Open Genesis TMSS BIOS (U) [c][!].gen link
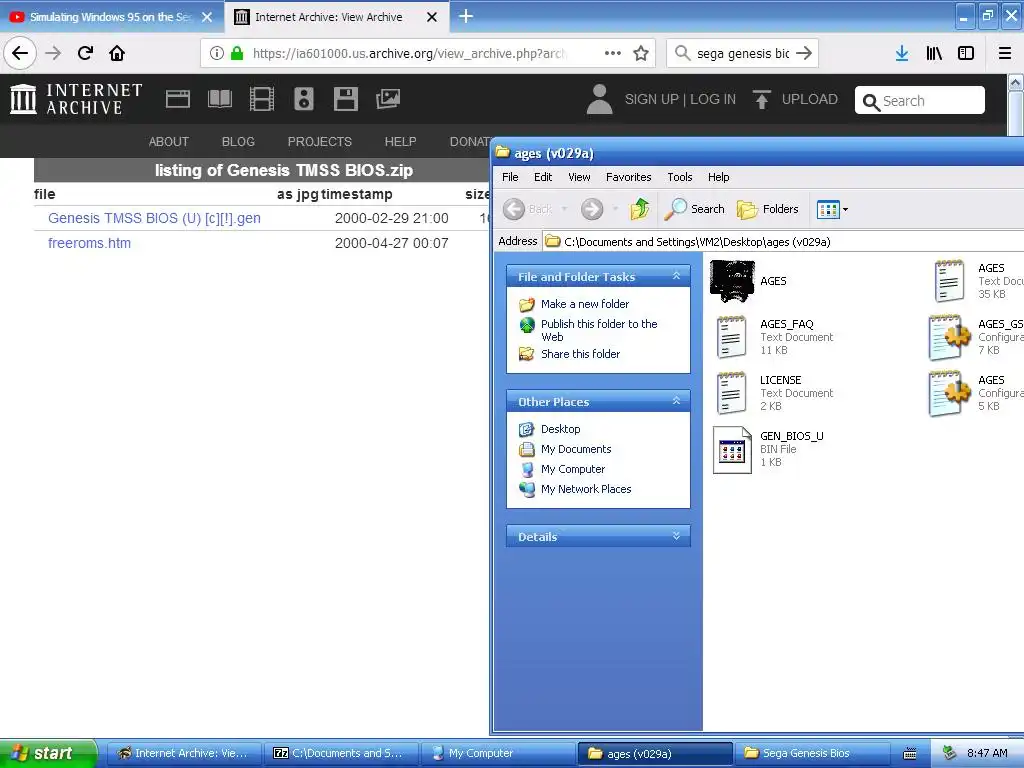Viewport: 1024px width, 768px height. click(x=154, y=218)
